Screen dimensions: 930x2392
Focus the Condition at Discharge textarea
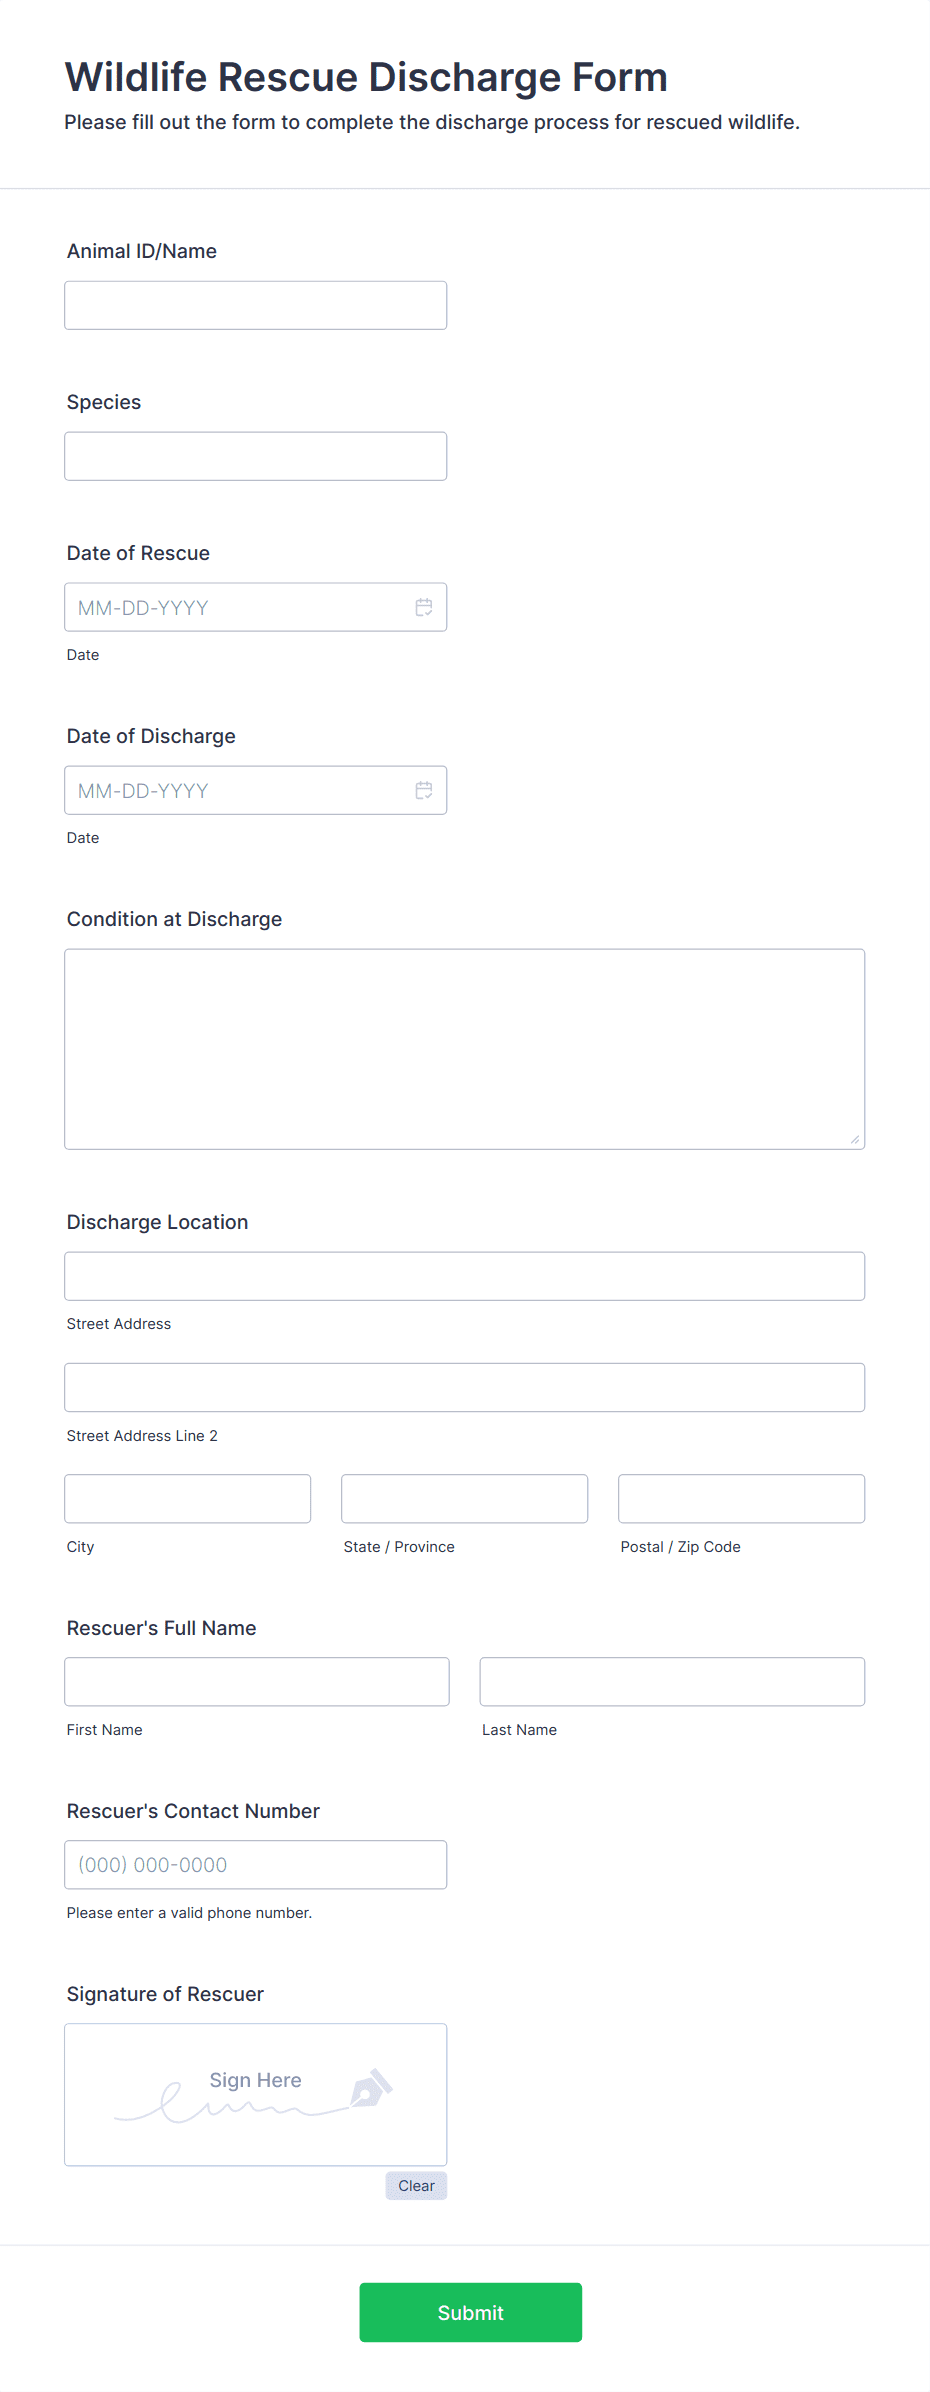pos(465,1049)
